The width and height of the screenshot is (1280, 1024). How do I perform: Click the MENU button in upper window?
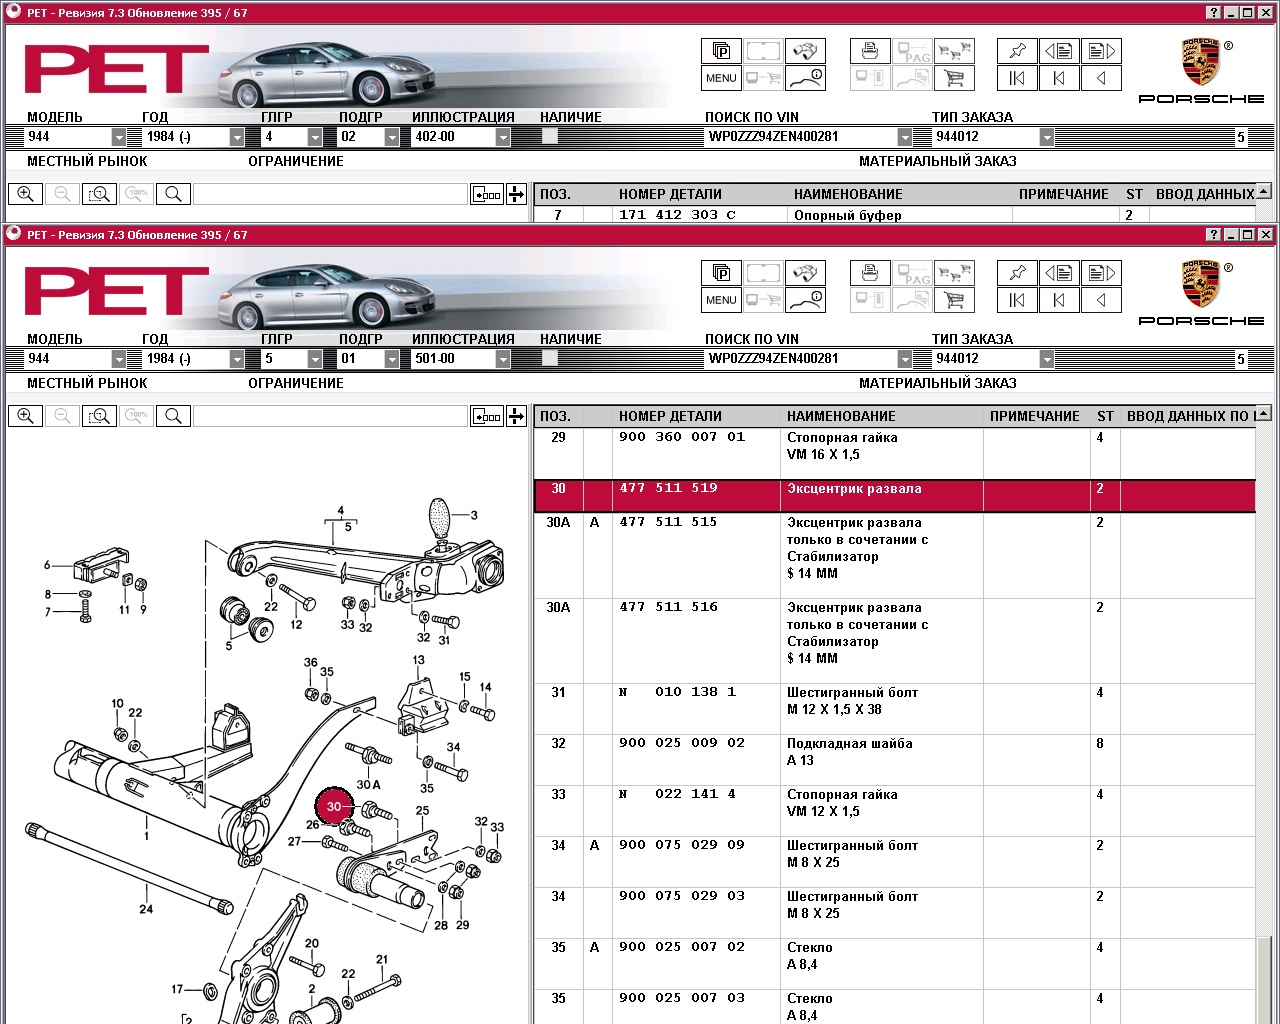pos(721,78)
